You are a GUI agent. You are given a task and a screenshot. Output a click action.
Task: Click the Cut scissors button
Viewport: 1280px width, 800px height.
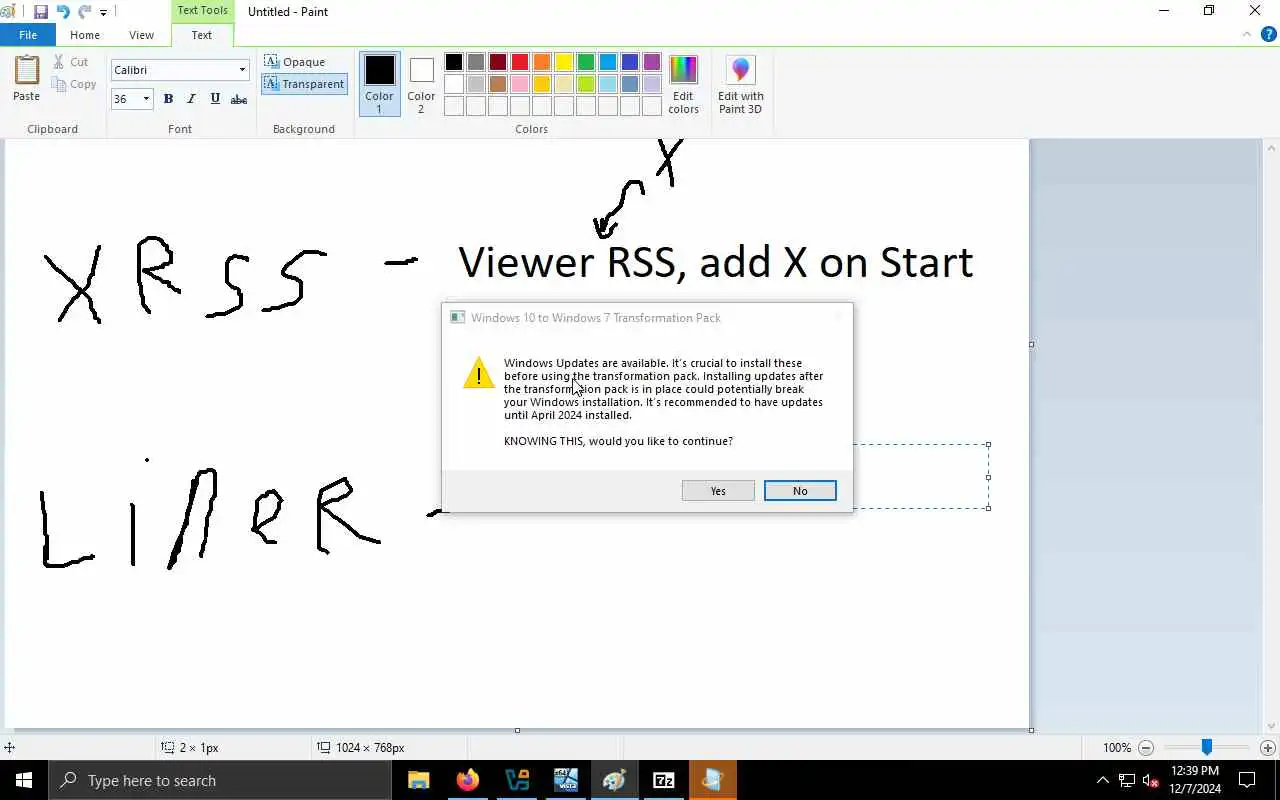70,62
